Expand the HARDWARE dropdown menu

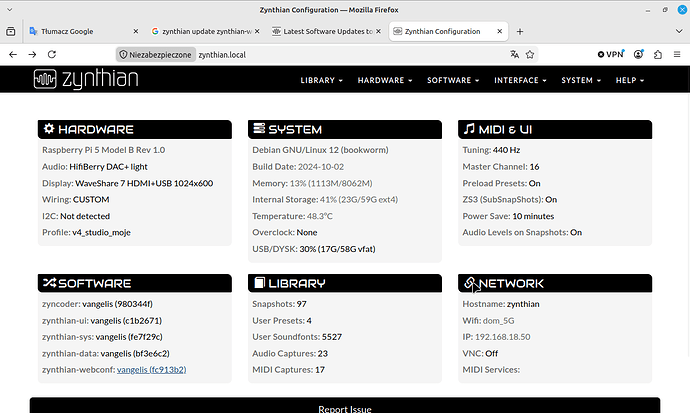(385, 80)
